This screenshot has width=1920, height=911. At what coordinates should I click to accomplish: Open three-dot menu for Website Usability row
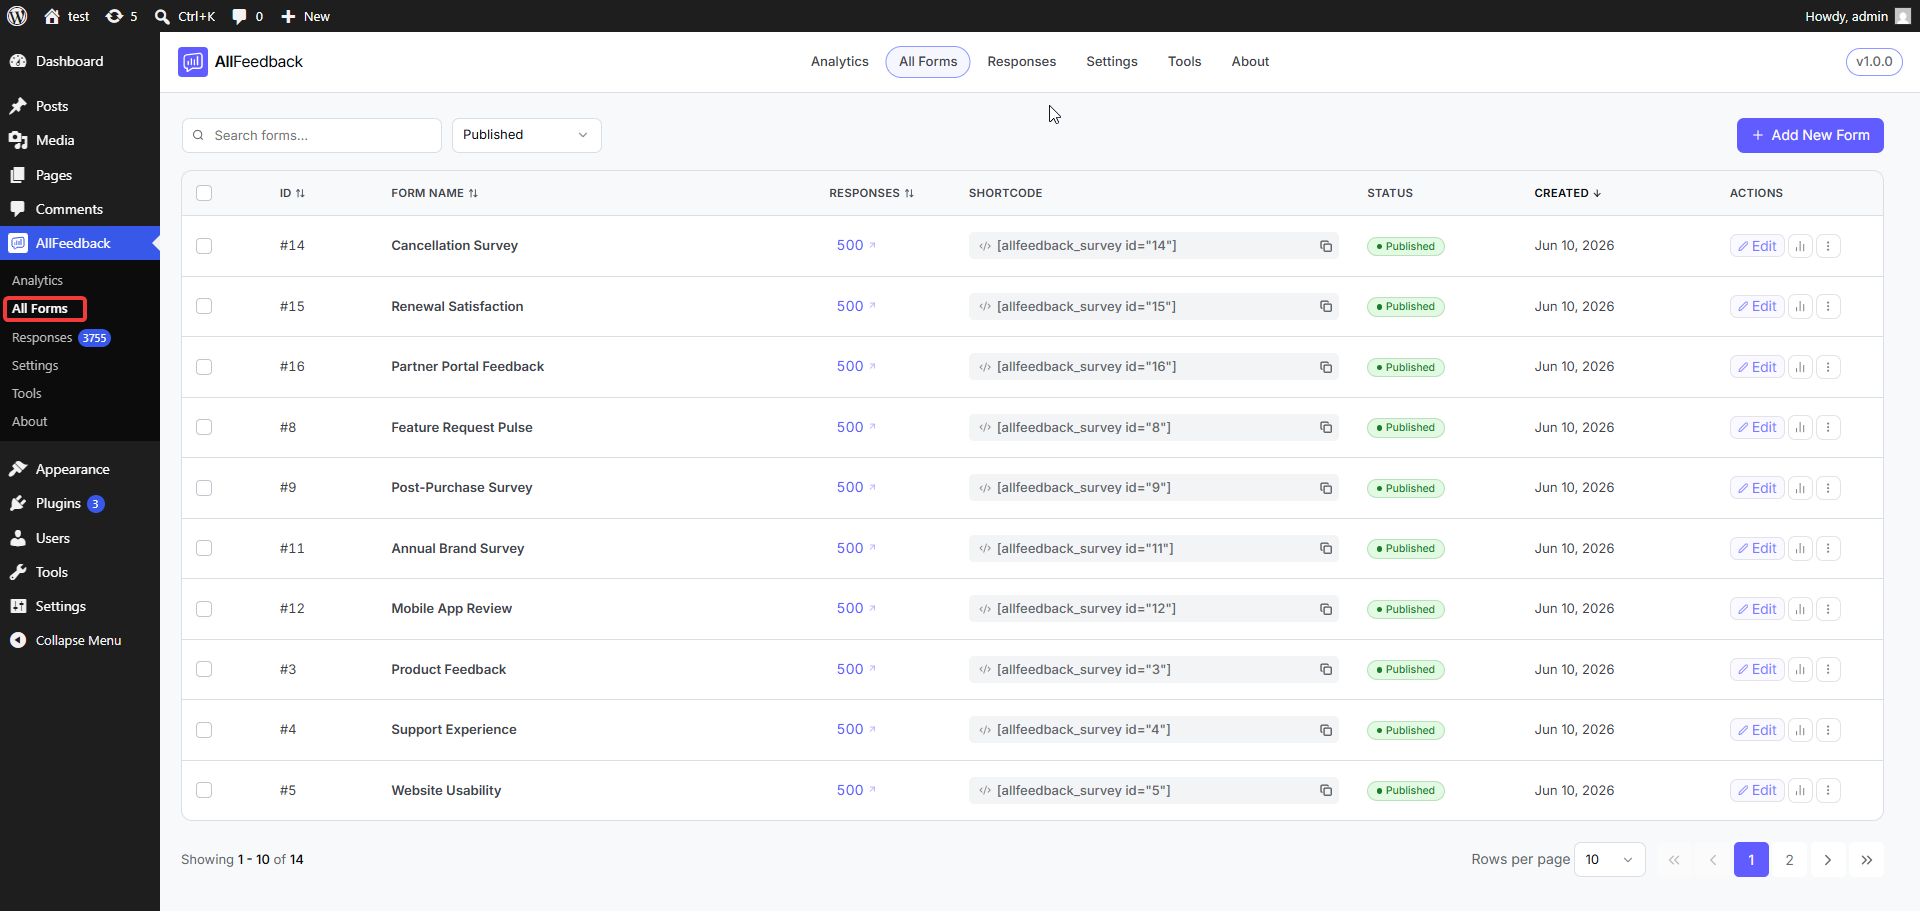click(1828, 791)
